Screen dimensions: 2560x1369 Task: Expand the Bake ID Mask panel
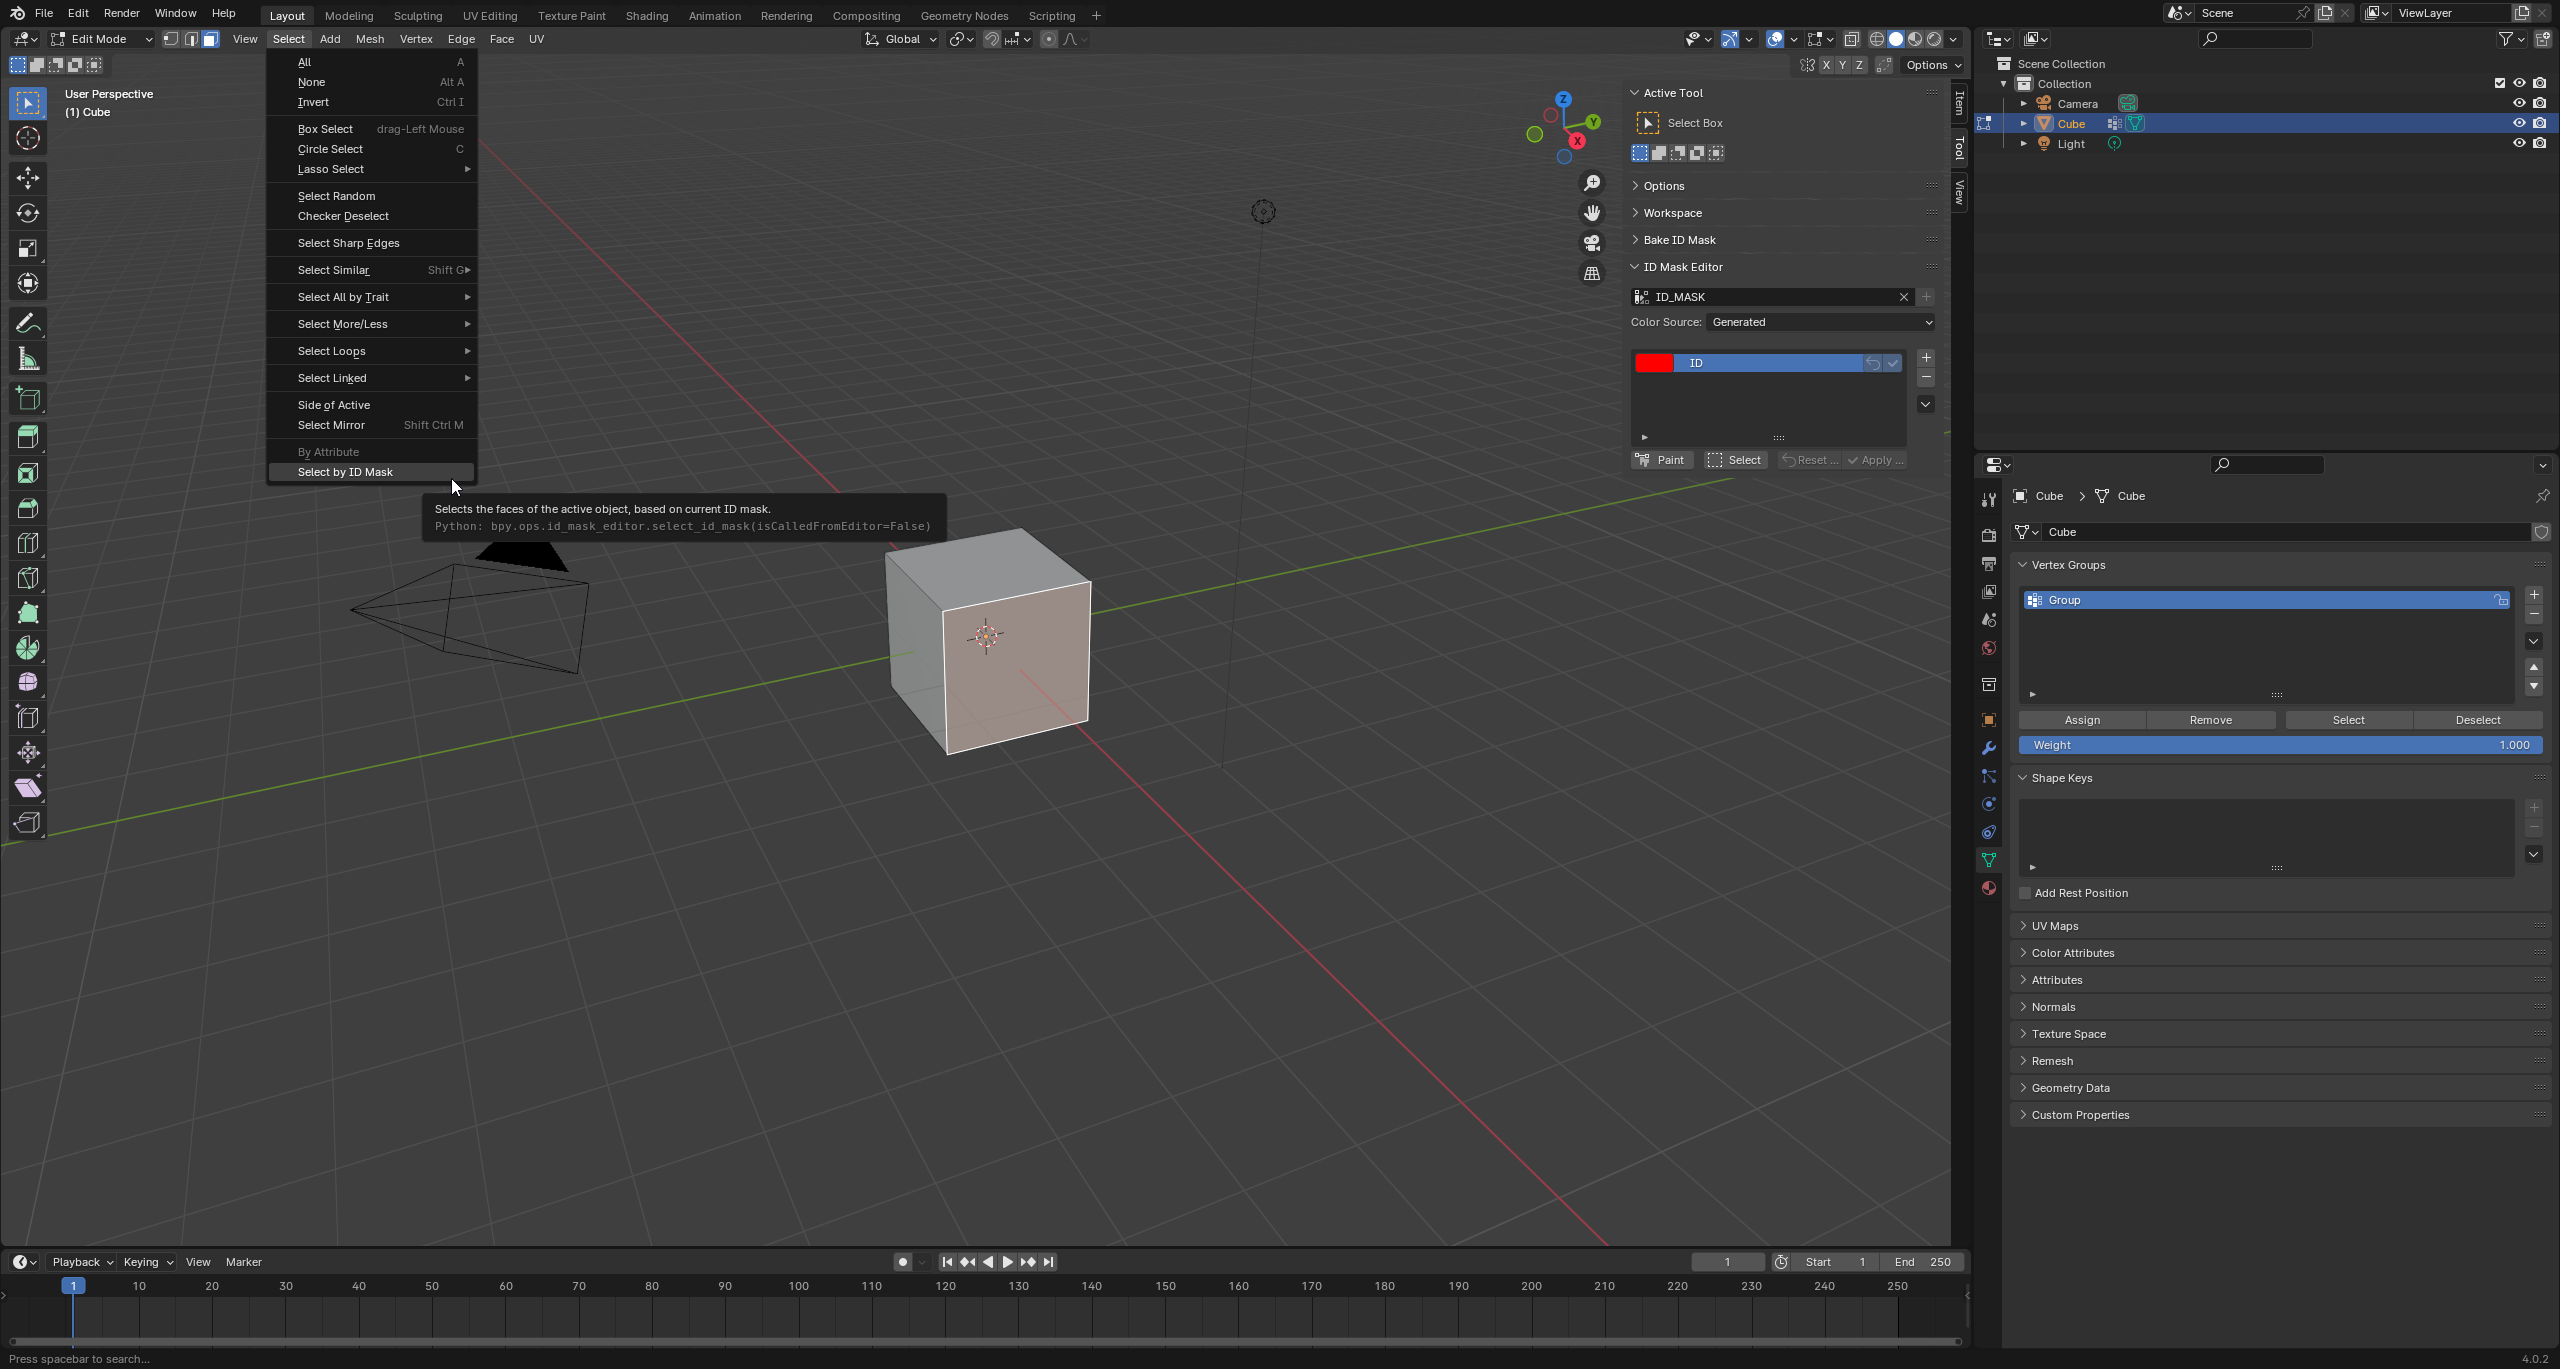coord(1679,240)
